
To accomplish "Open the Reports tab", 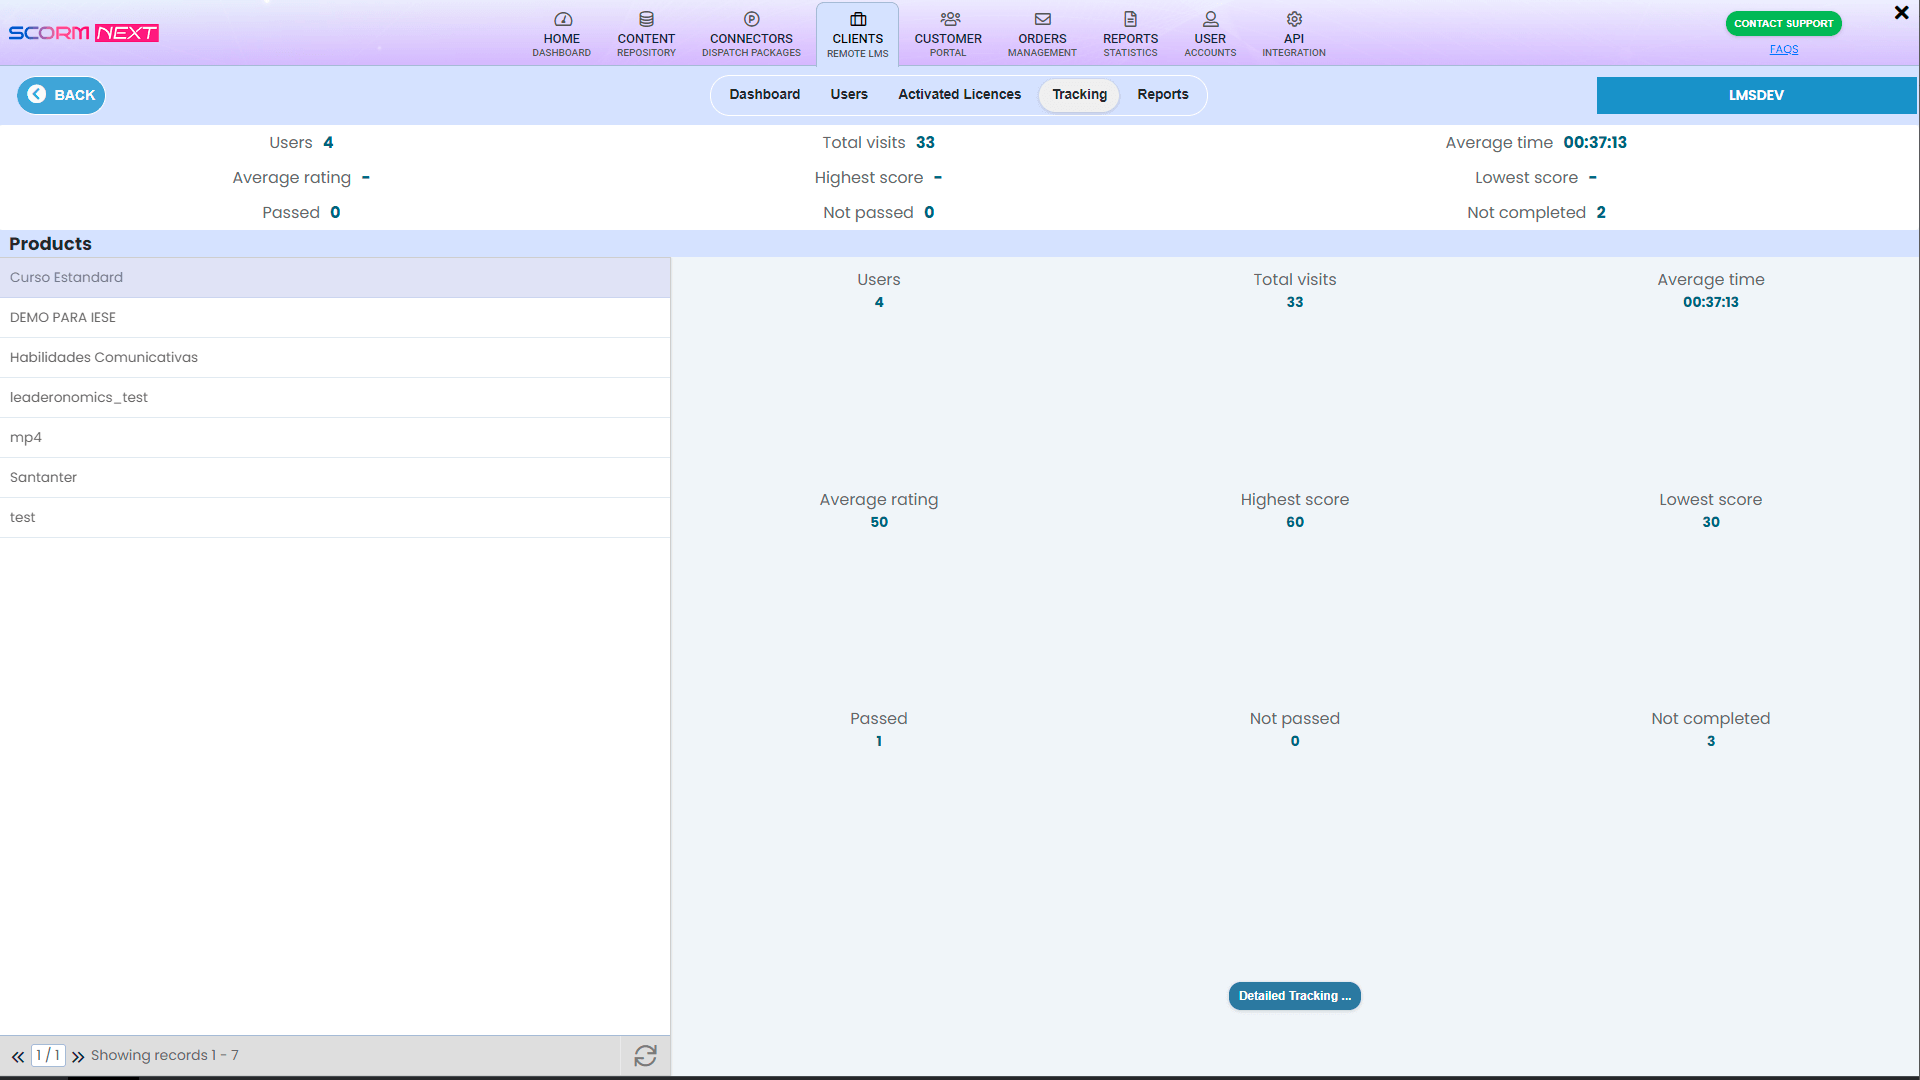I will click(1162, 94).
